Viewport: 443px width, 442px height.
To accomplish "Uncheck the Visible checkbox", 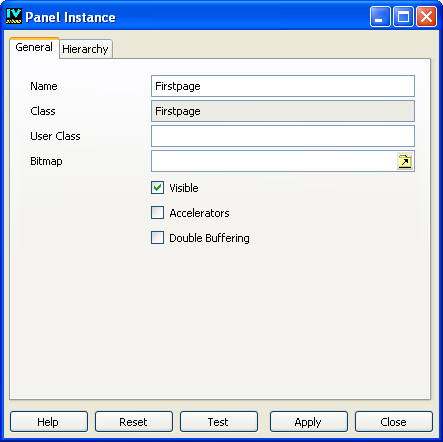I will click(x=157, y=188).
